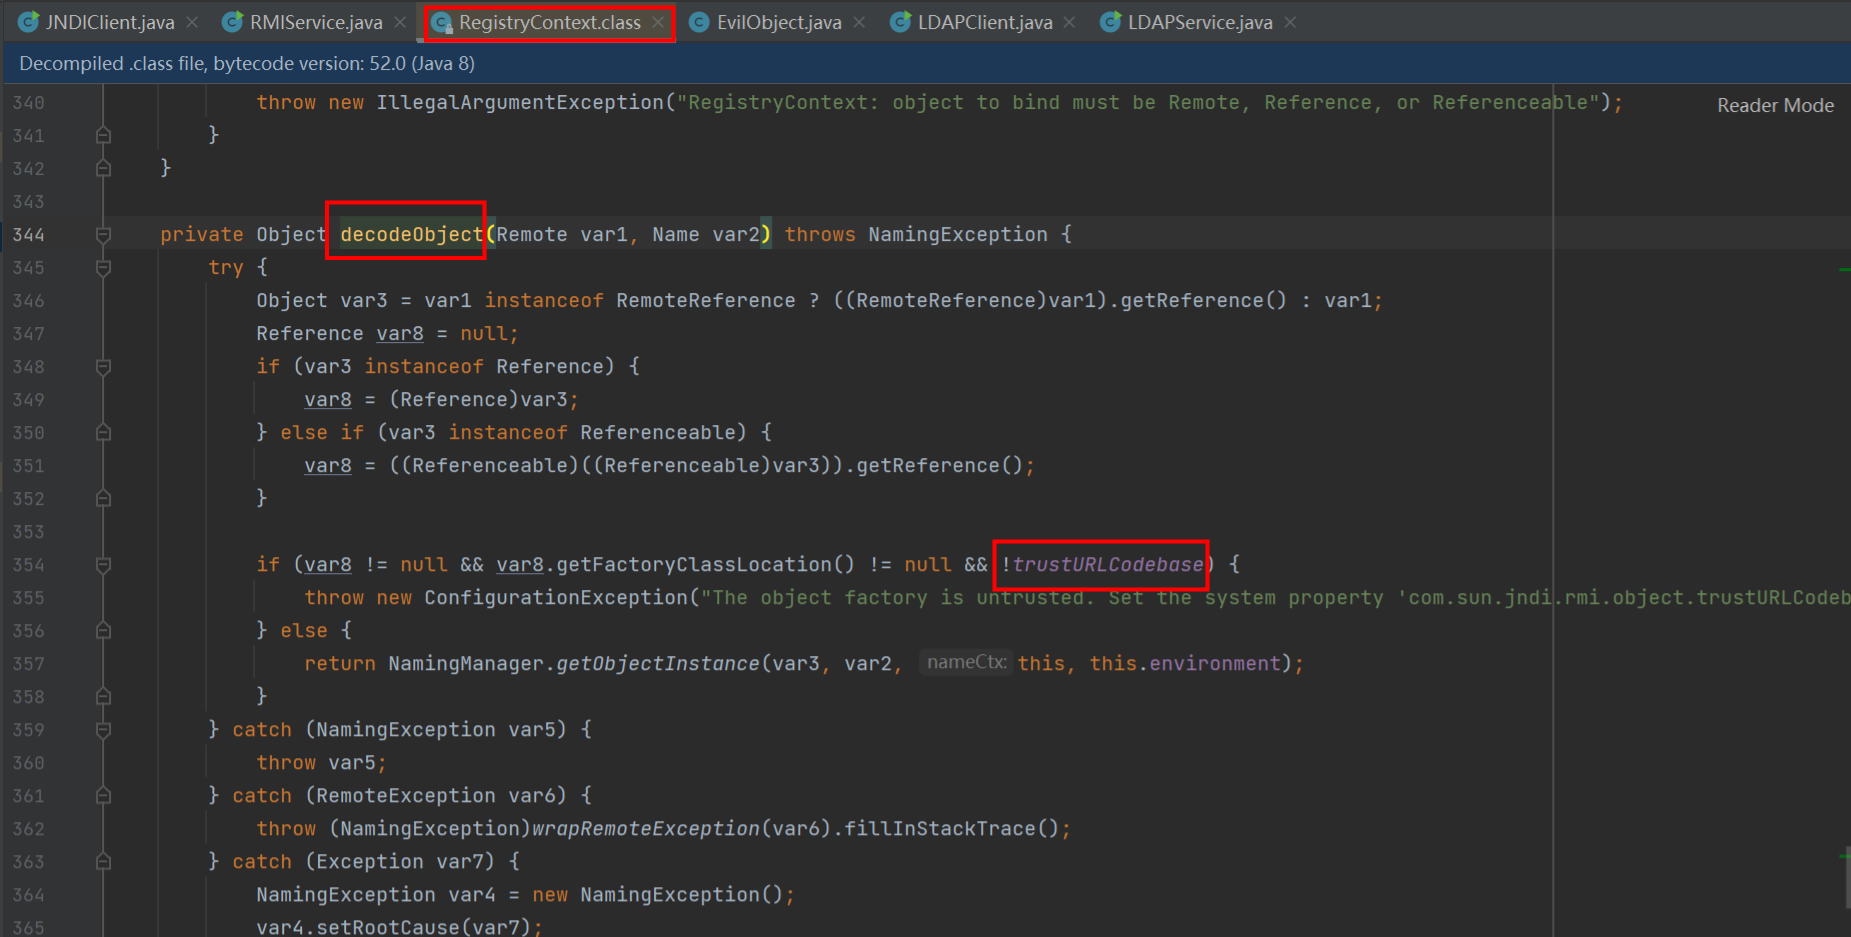Click the RegistryContext.class file icon
This screenshot has width=1851, height=937.
pos(441,22)
